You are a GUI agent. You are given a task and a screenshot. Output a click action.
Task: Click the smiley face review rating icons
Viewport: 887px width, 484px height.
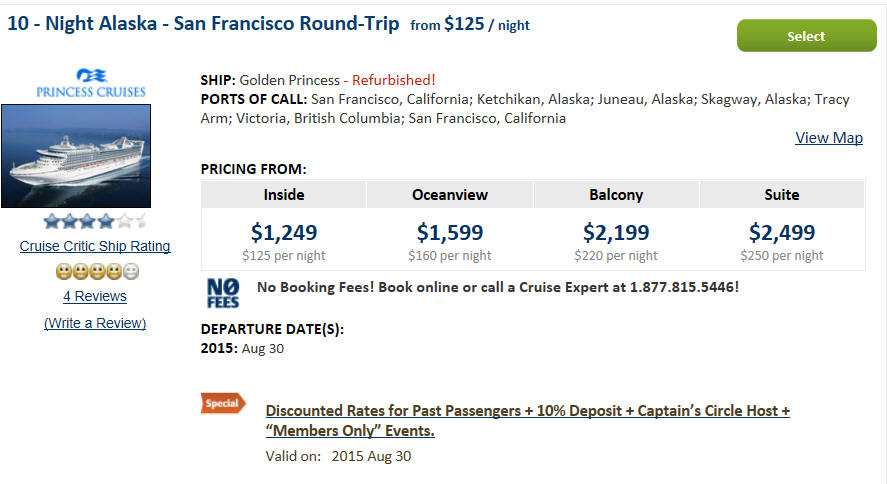coord(97,272)
